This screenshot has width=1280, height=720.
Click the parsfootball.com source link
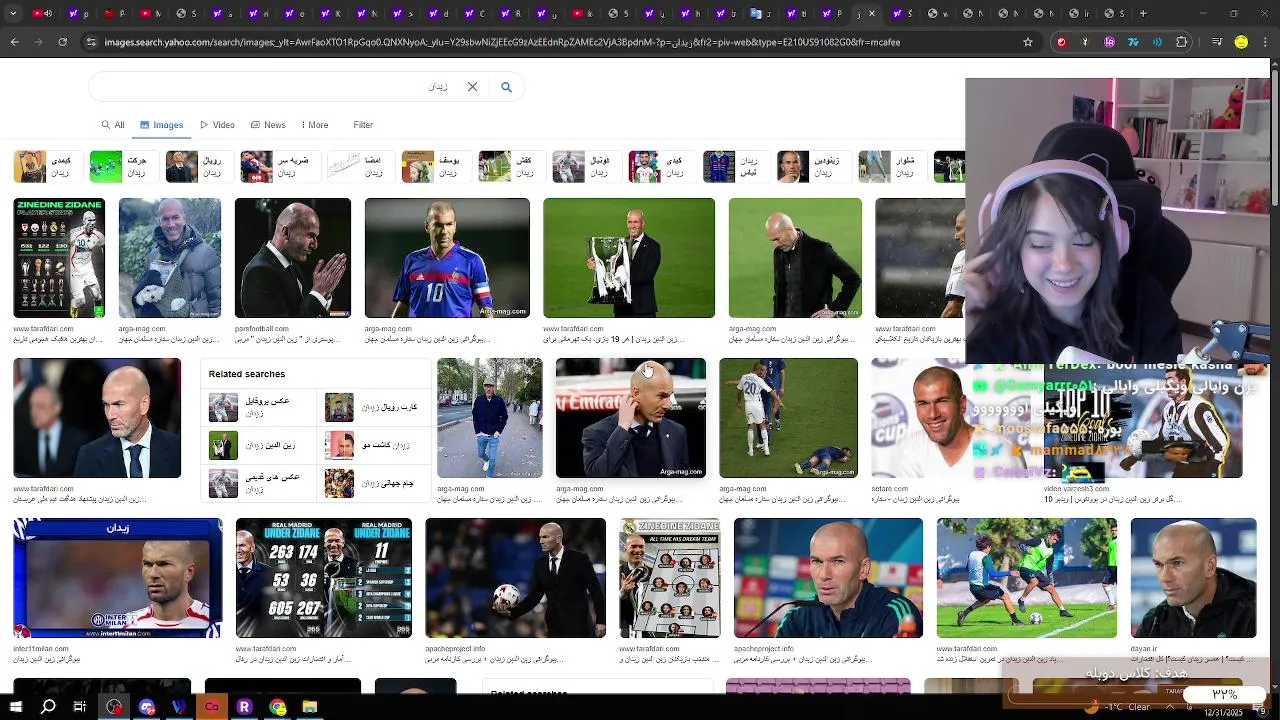(x=262, y=329)
